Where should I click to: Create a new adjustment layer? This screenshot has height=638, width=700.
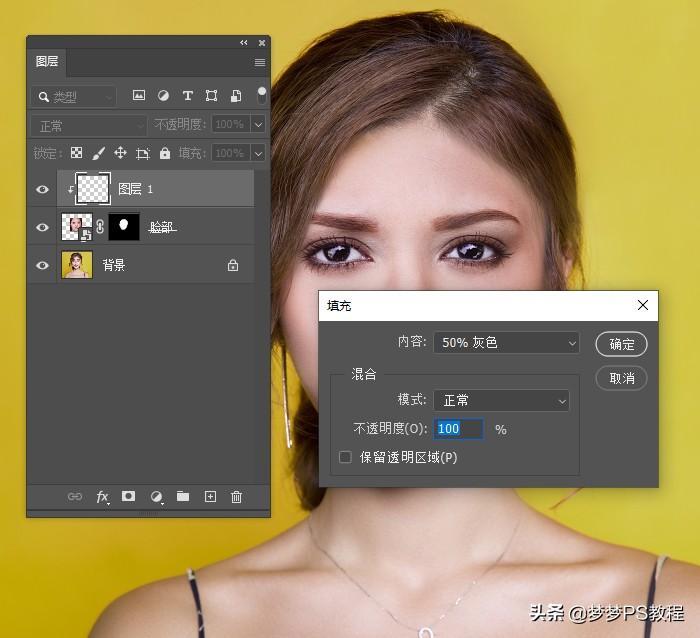click(x=156, y=496)
